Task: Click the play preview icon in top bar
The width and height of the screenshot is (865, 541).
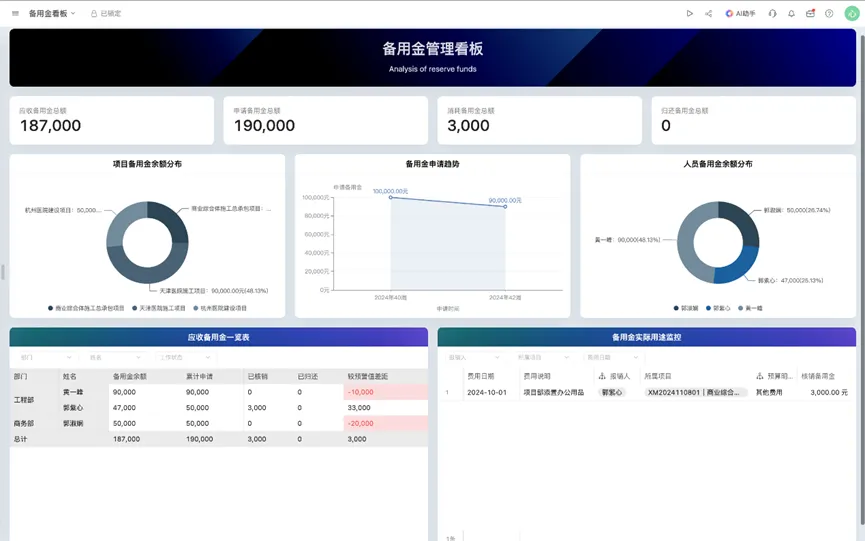Action: pyautogui.click(x=690, y=13)
